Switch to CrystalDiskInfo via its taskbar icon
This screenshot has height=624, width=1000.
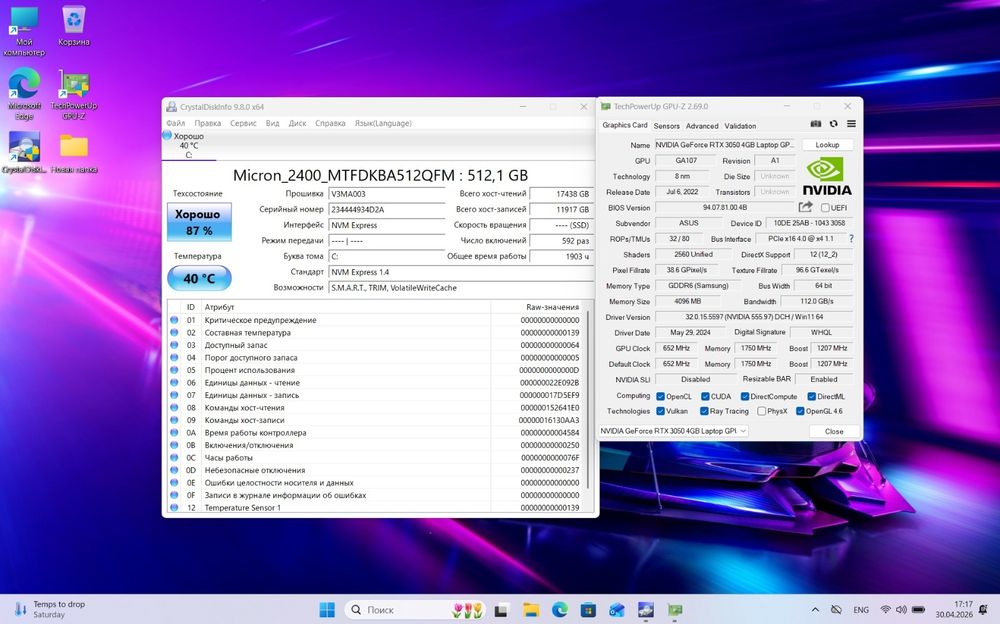(x=645, y=610)
